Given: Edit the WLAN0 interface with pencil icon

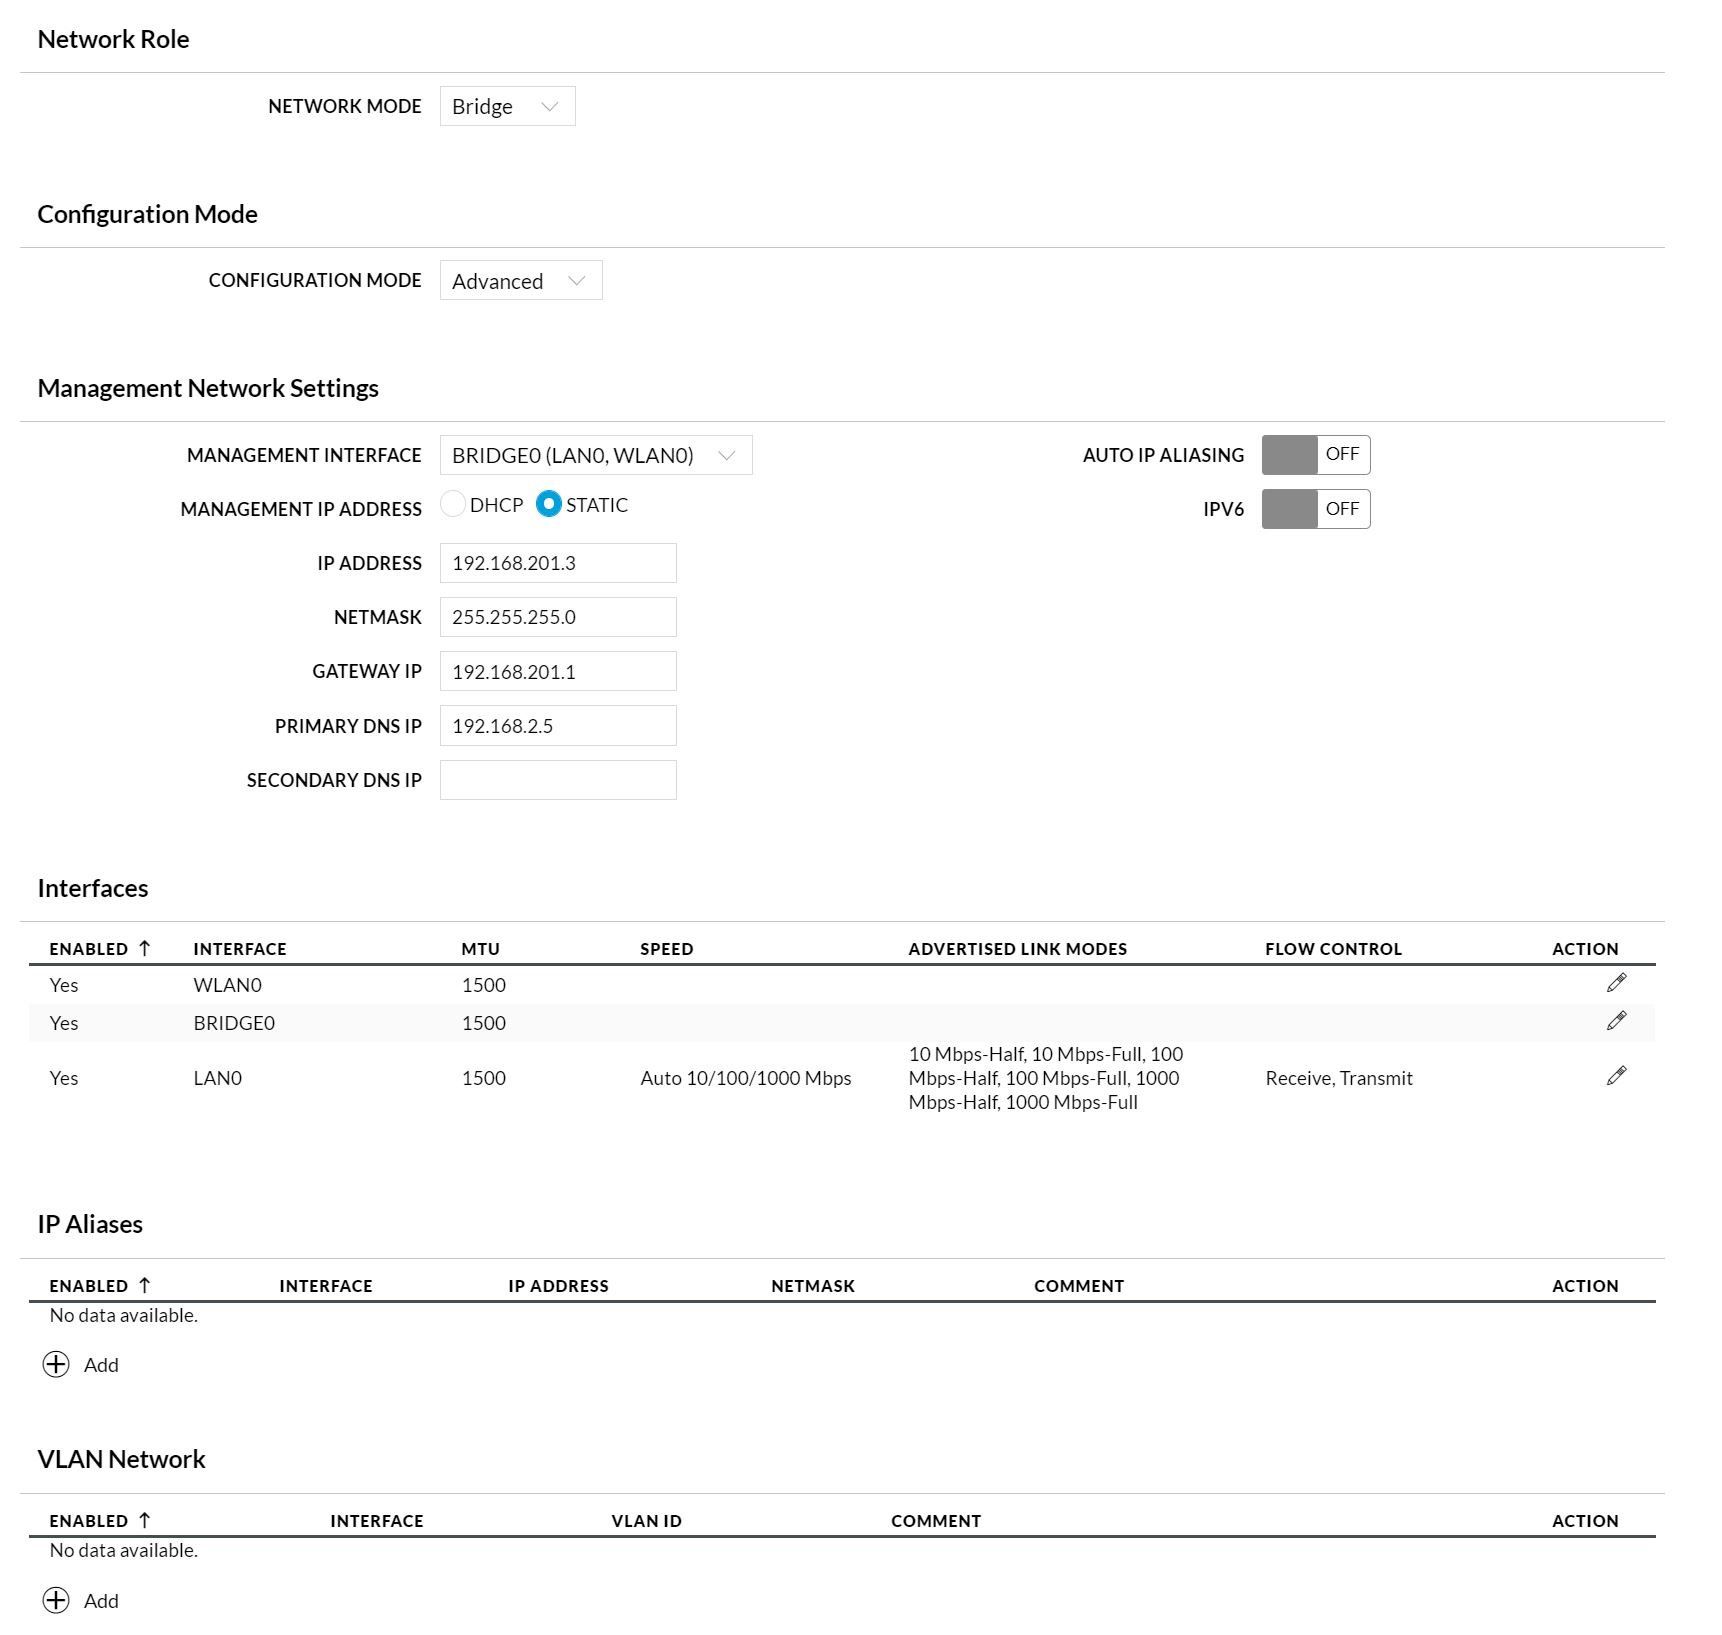Looking at the screenshot, I should [x=1616, y=983].
